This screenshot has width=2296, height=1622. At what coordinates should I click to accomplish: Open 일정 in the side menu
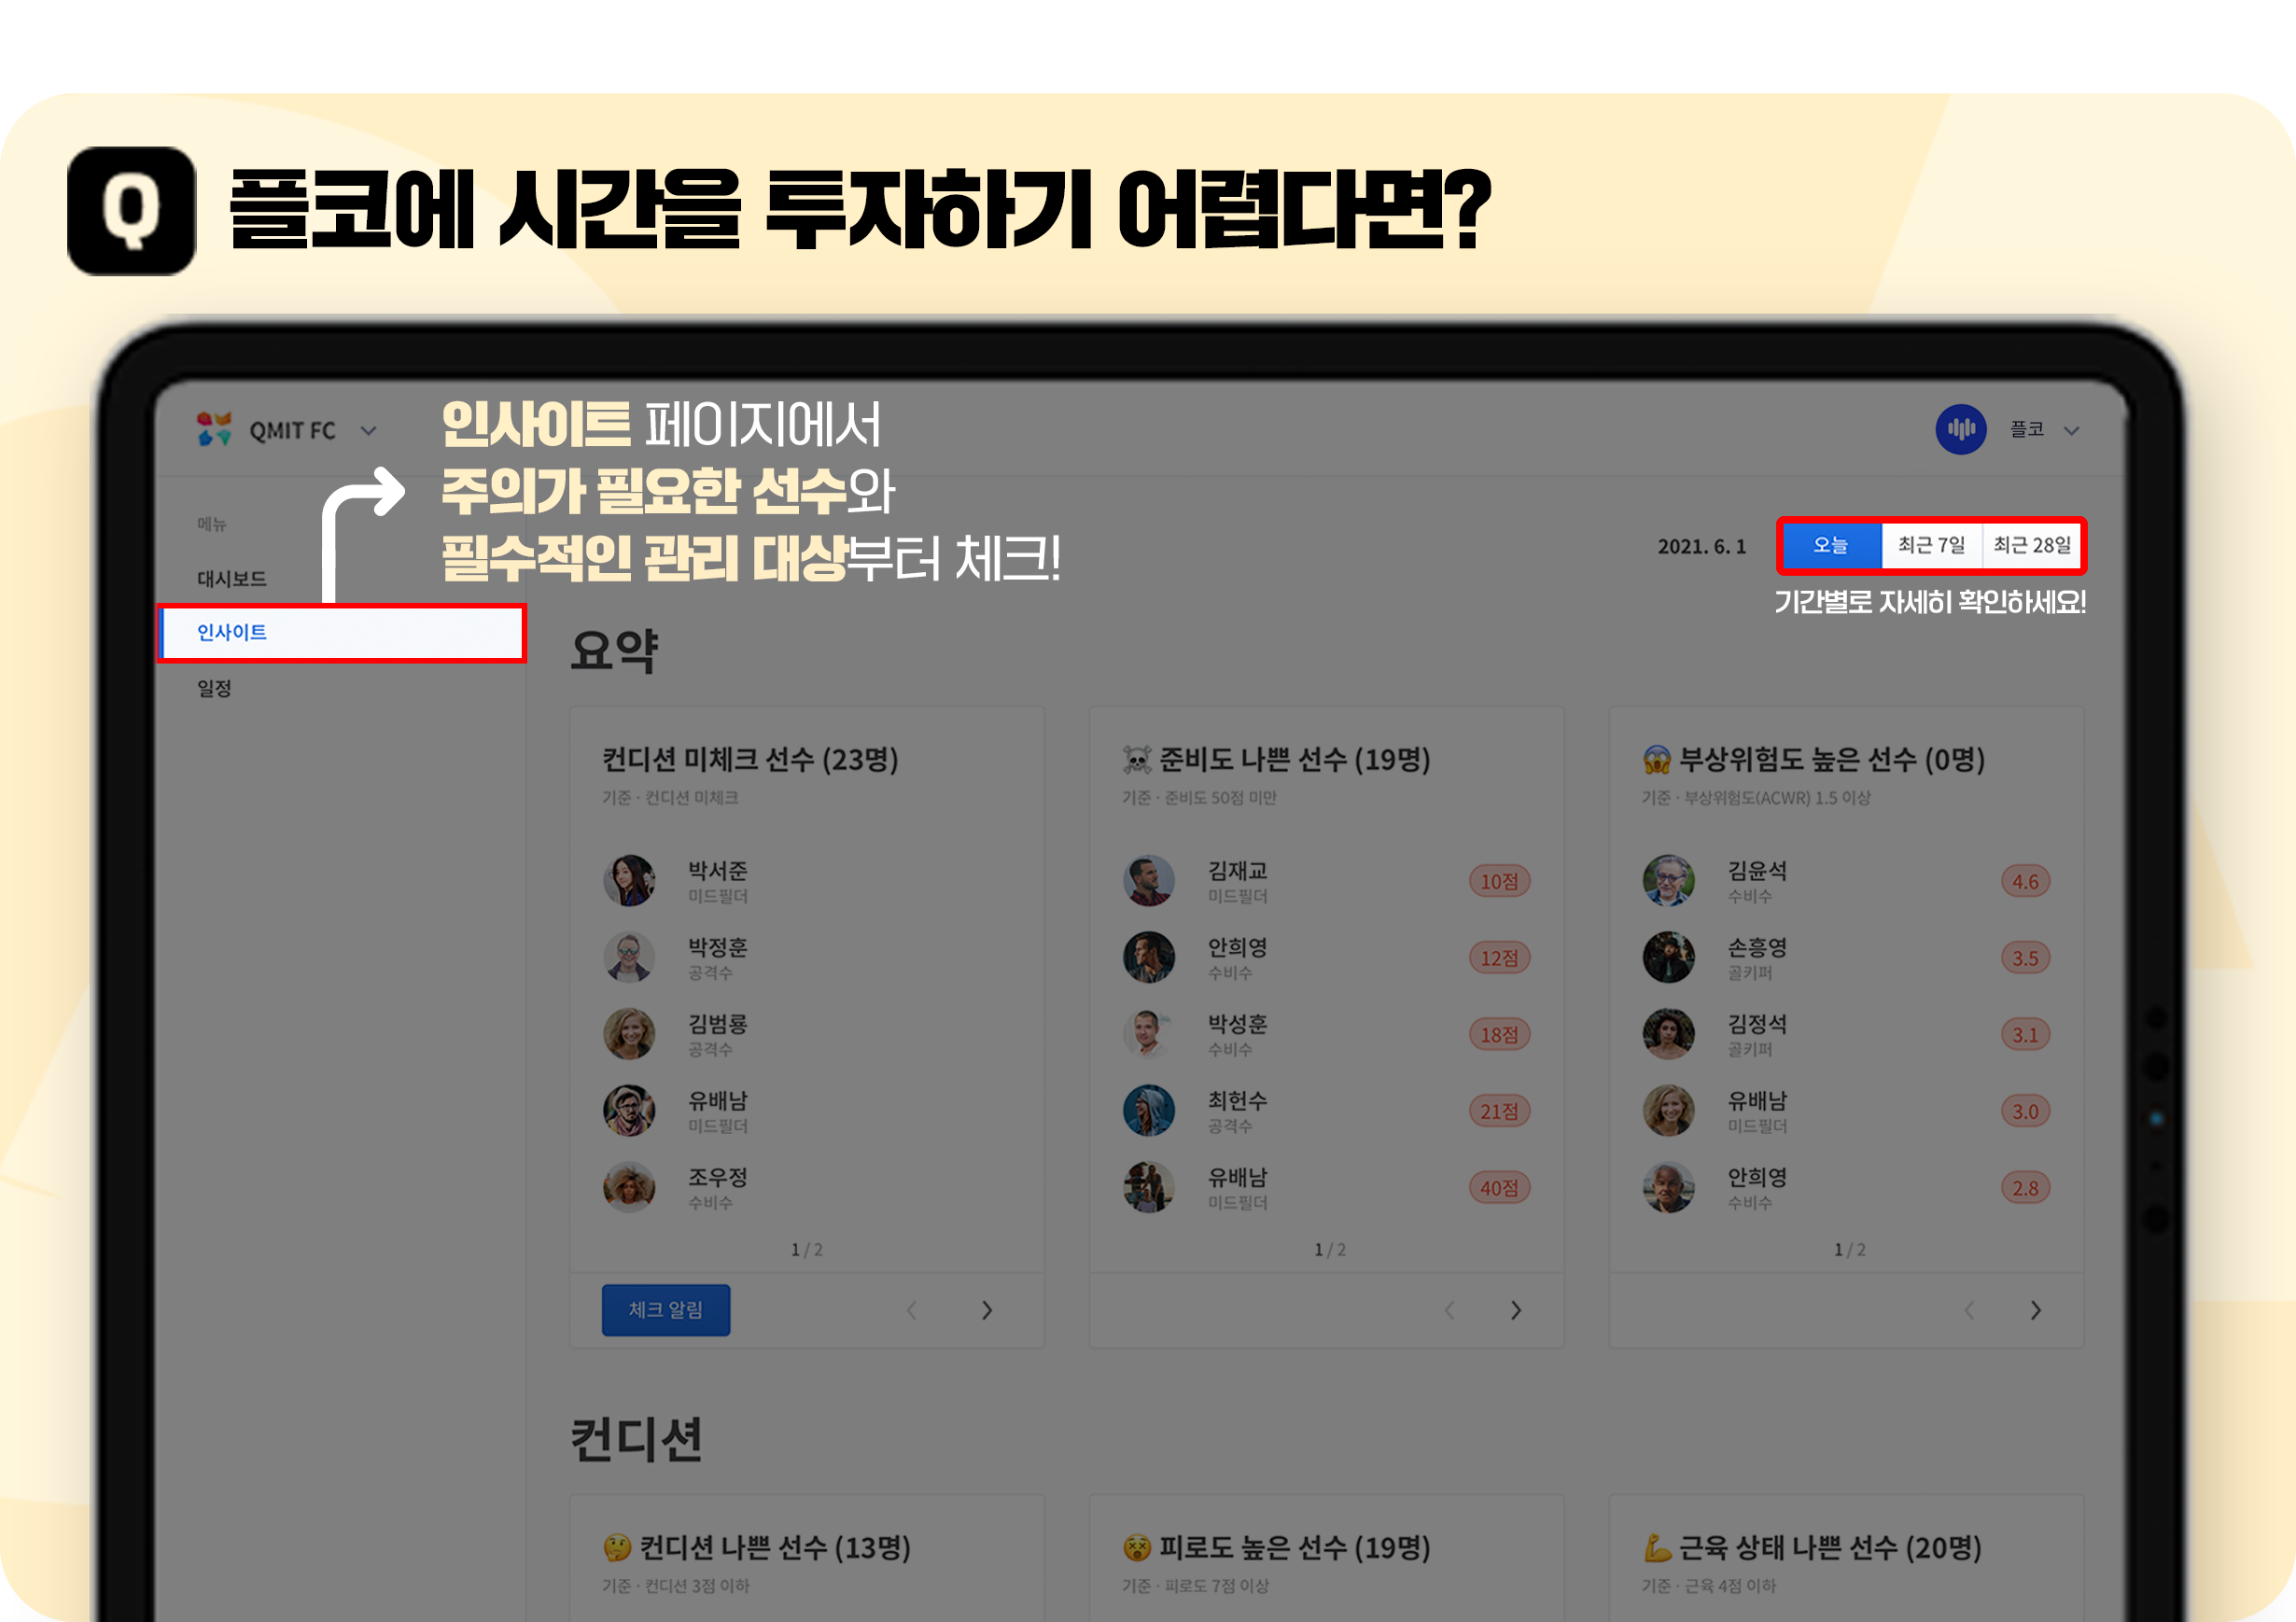click(x=214, y=688)
